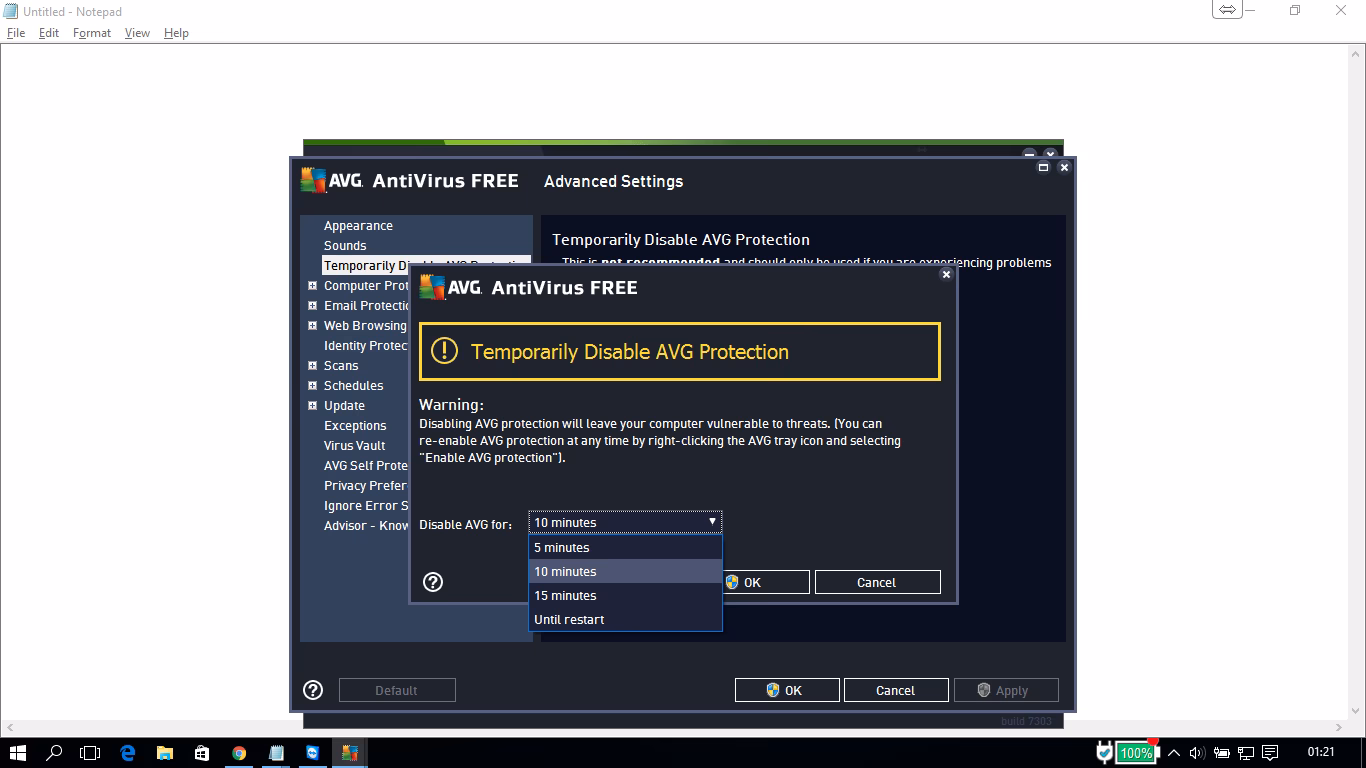Click Cancel in disable AVG dialog
This screenshot has width=1366, height=768.
(x=877, y=582)
